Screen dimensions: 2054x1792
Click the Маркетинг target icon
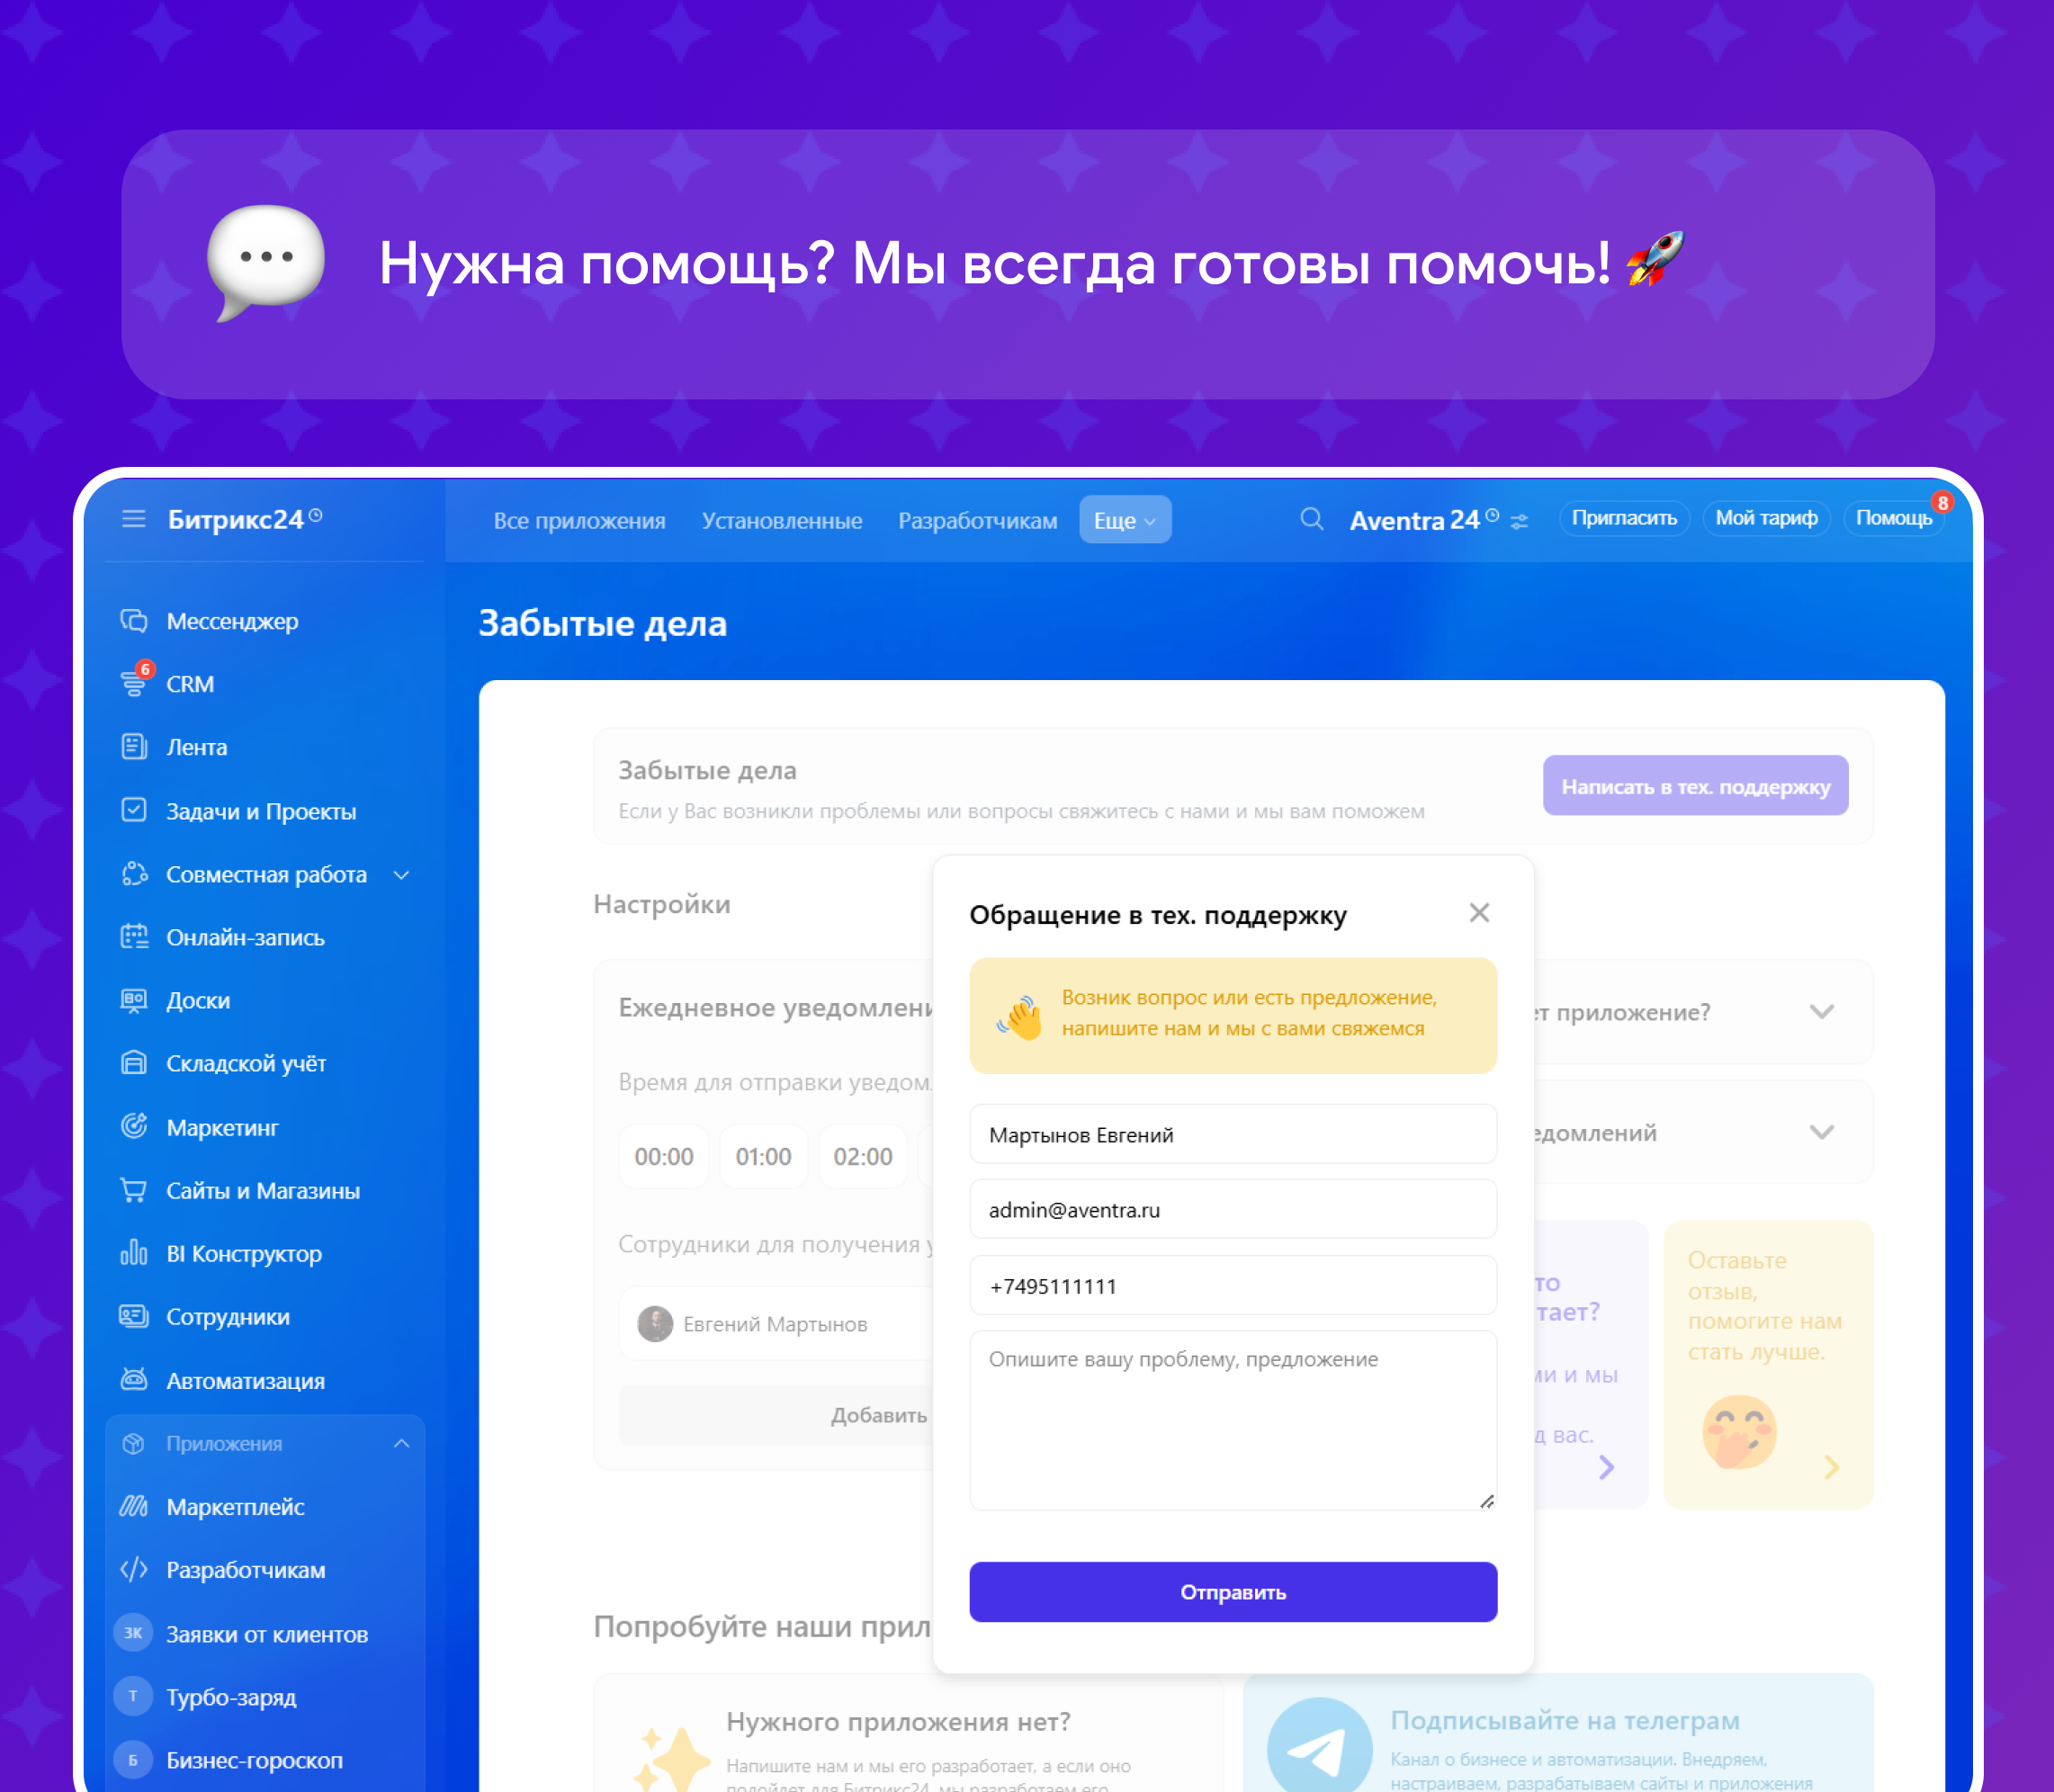click(x=134, y=1127)
